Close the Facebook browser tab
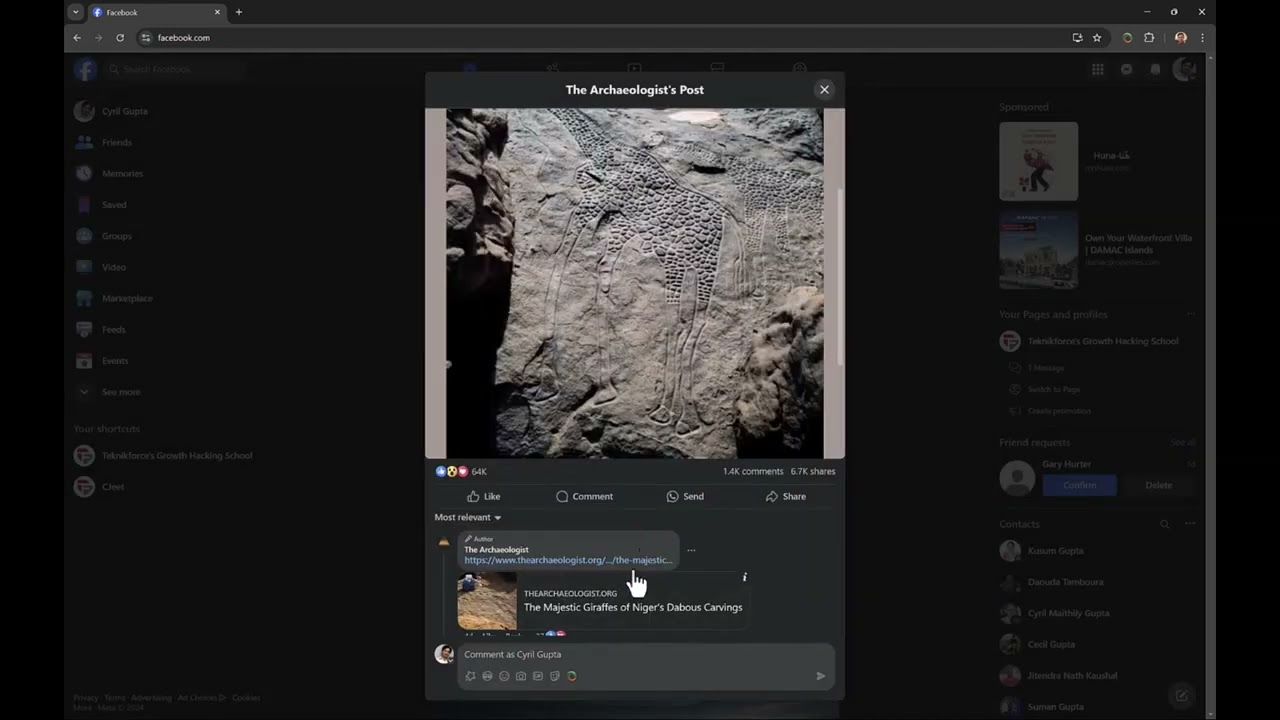The height and width of the screenshot is (720, 1280). [217, 12]
